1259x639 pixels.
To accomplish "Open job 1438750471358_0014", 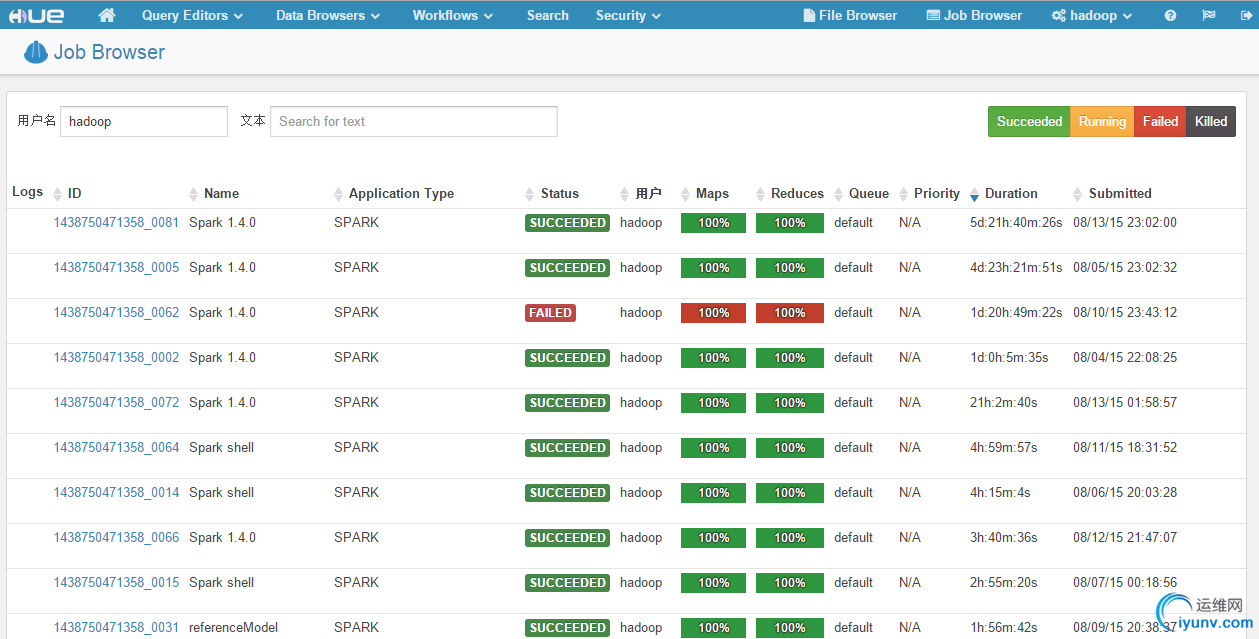I will point(116,492).
